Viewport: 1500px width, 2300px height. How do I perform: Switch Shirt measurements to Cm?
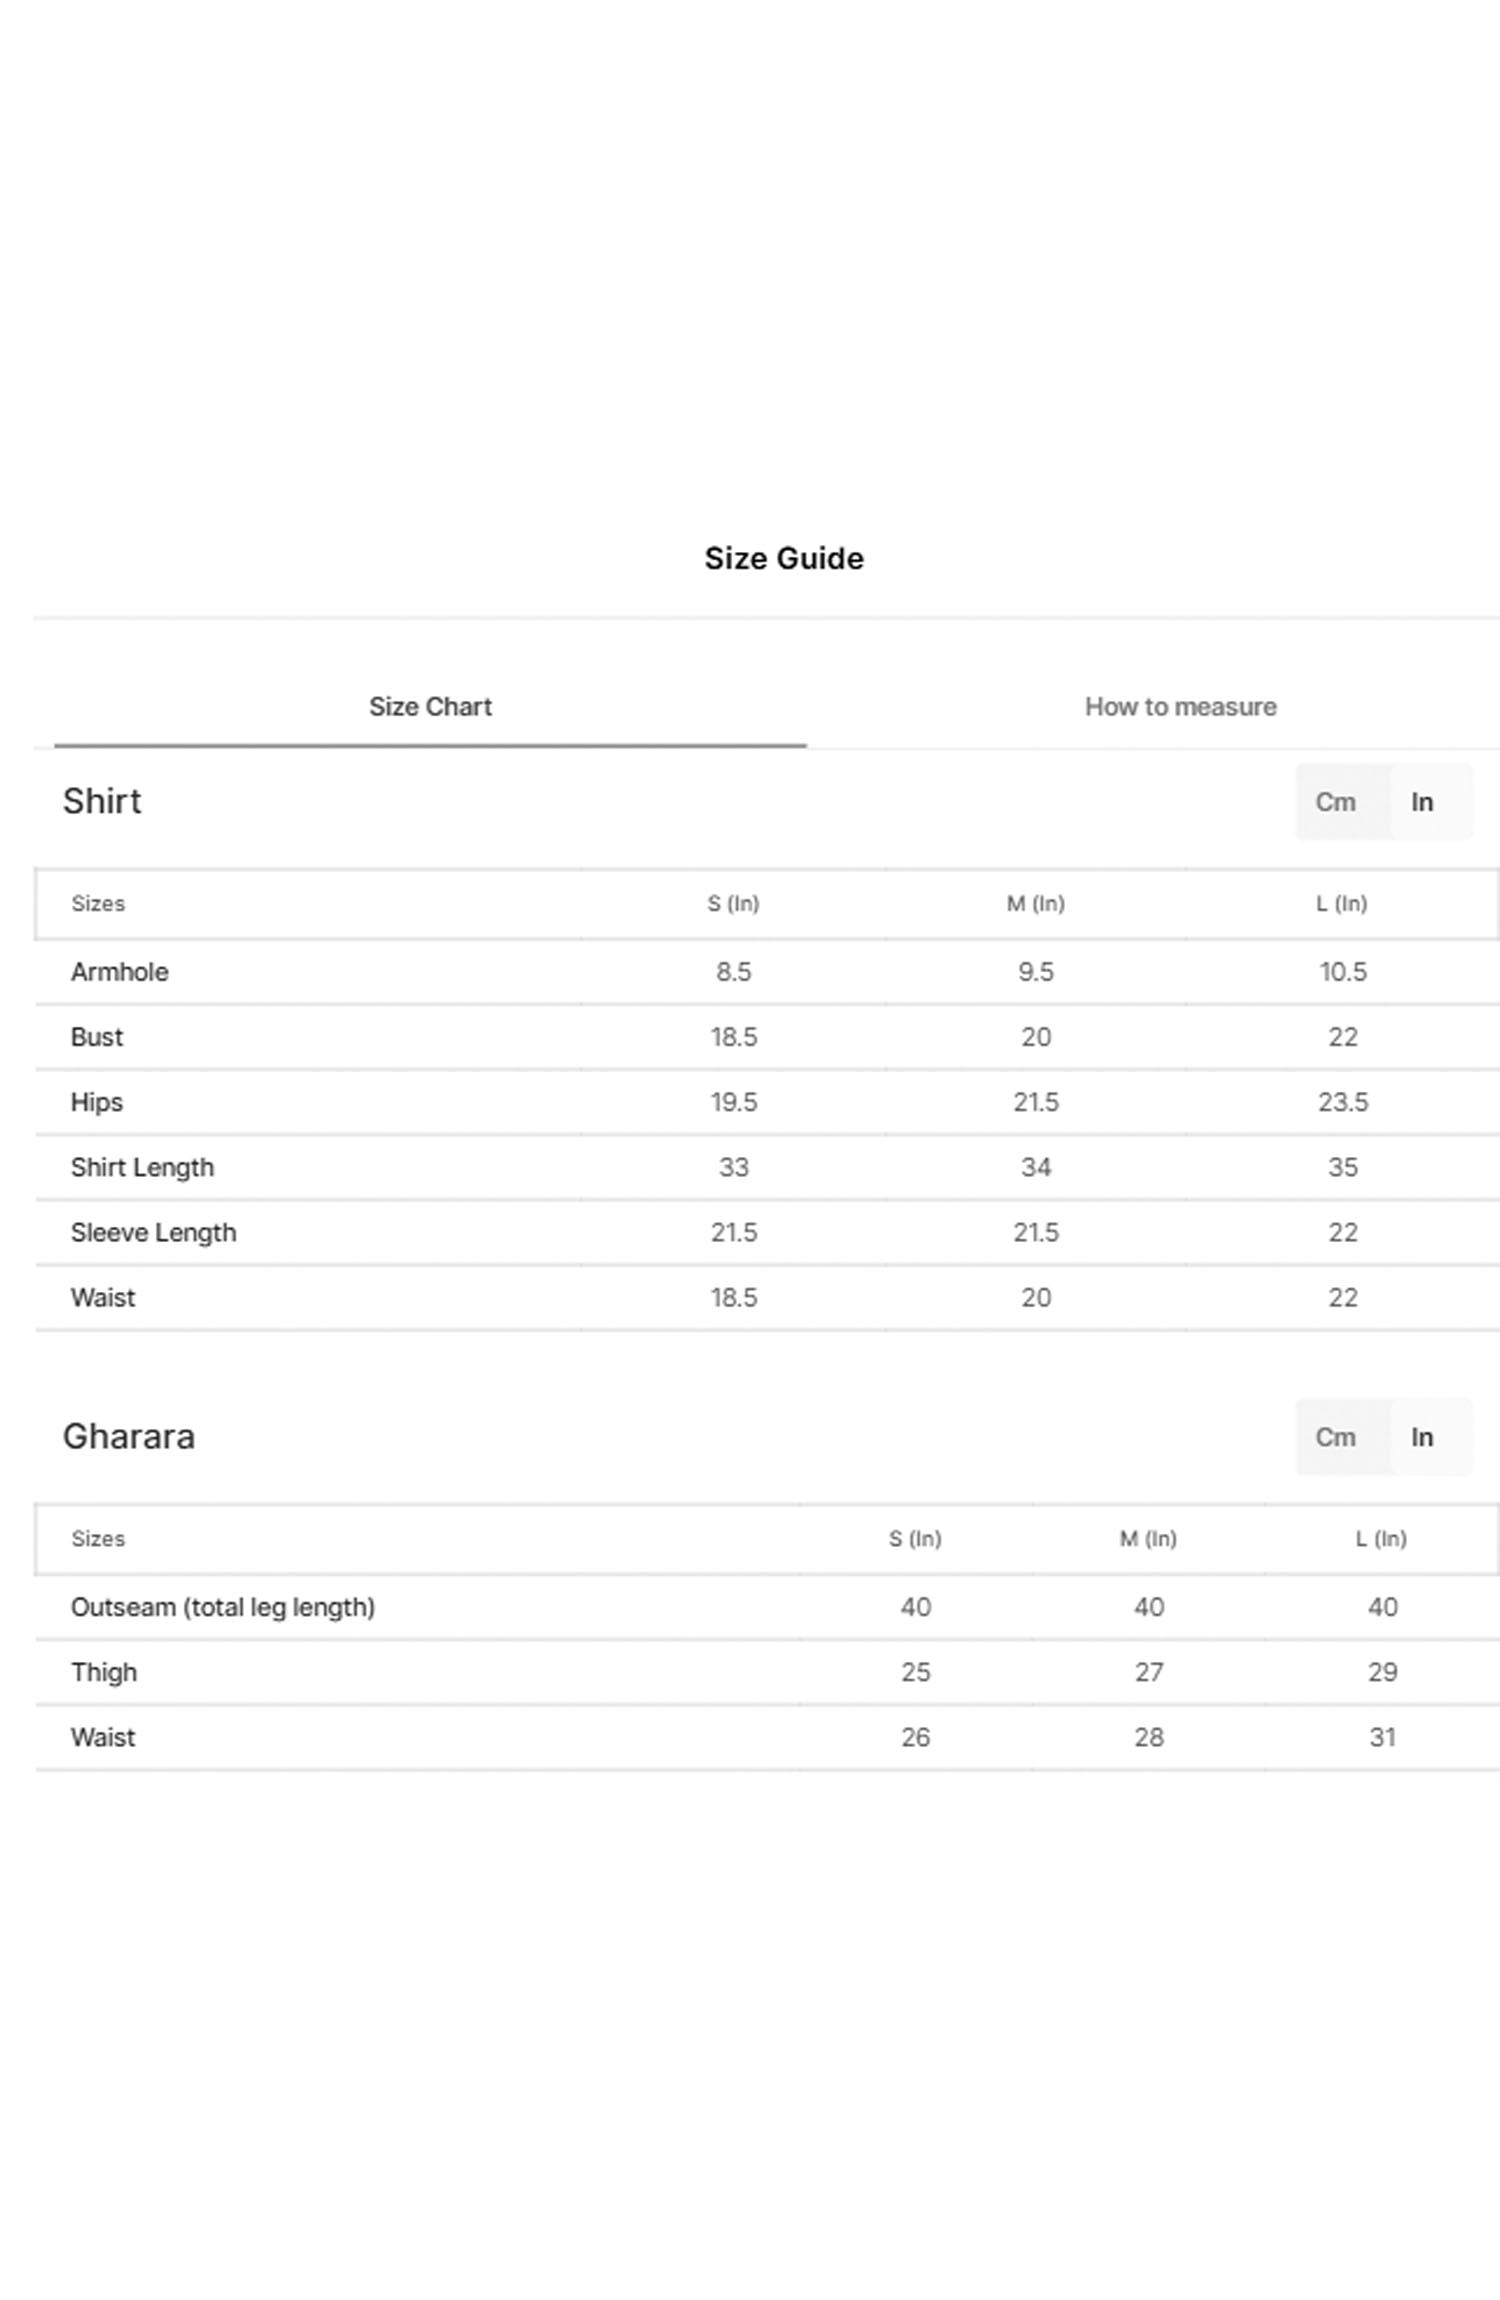[x=1335, y=802]
